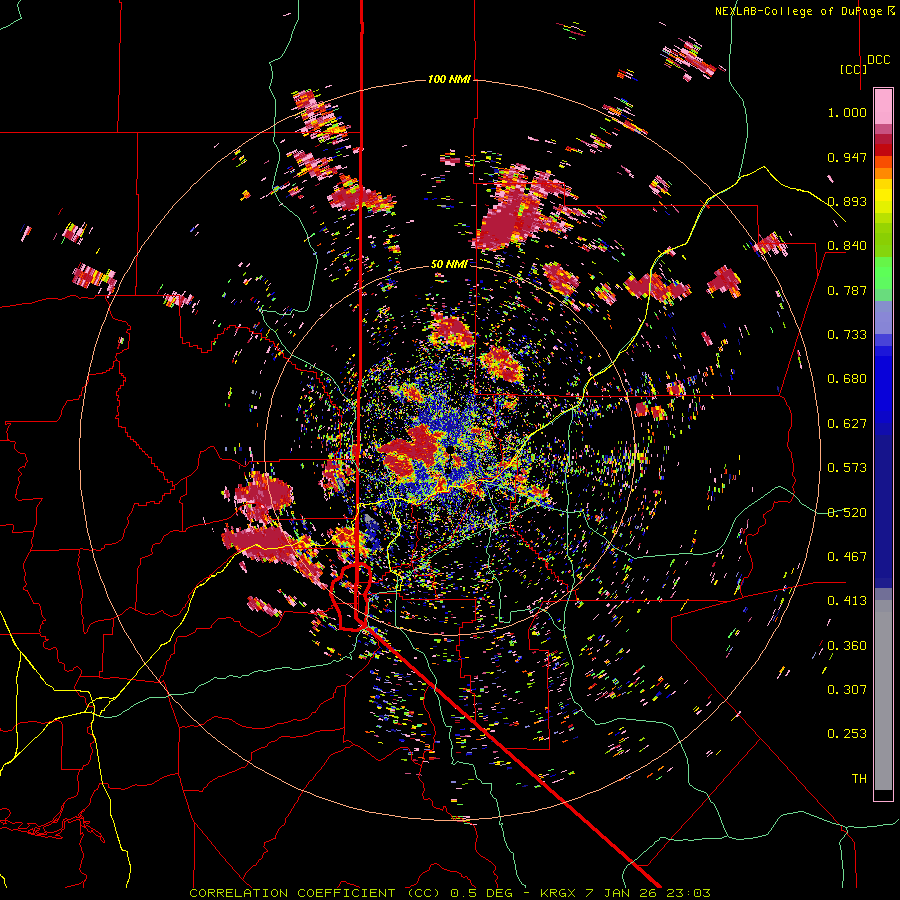The height and width of the screenshot is (900, 900).
Task: Click the TH label at the color bar bottom
Action: point(859,779)
